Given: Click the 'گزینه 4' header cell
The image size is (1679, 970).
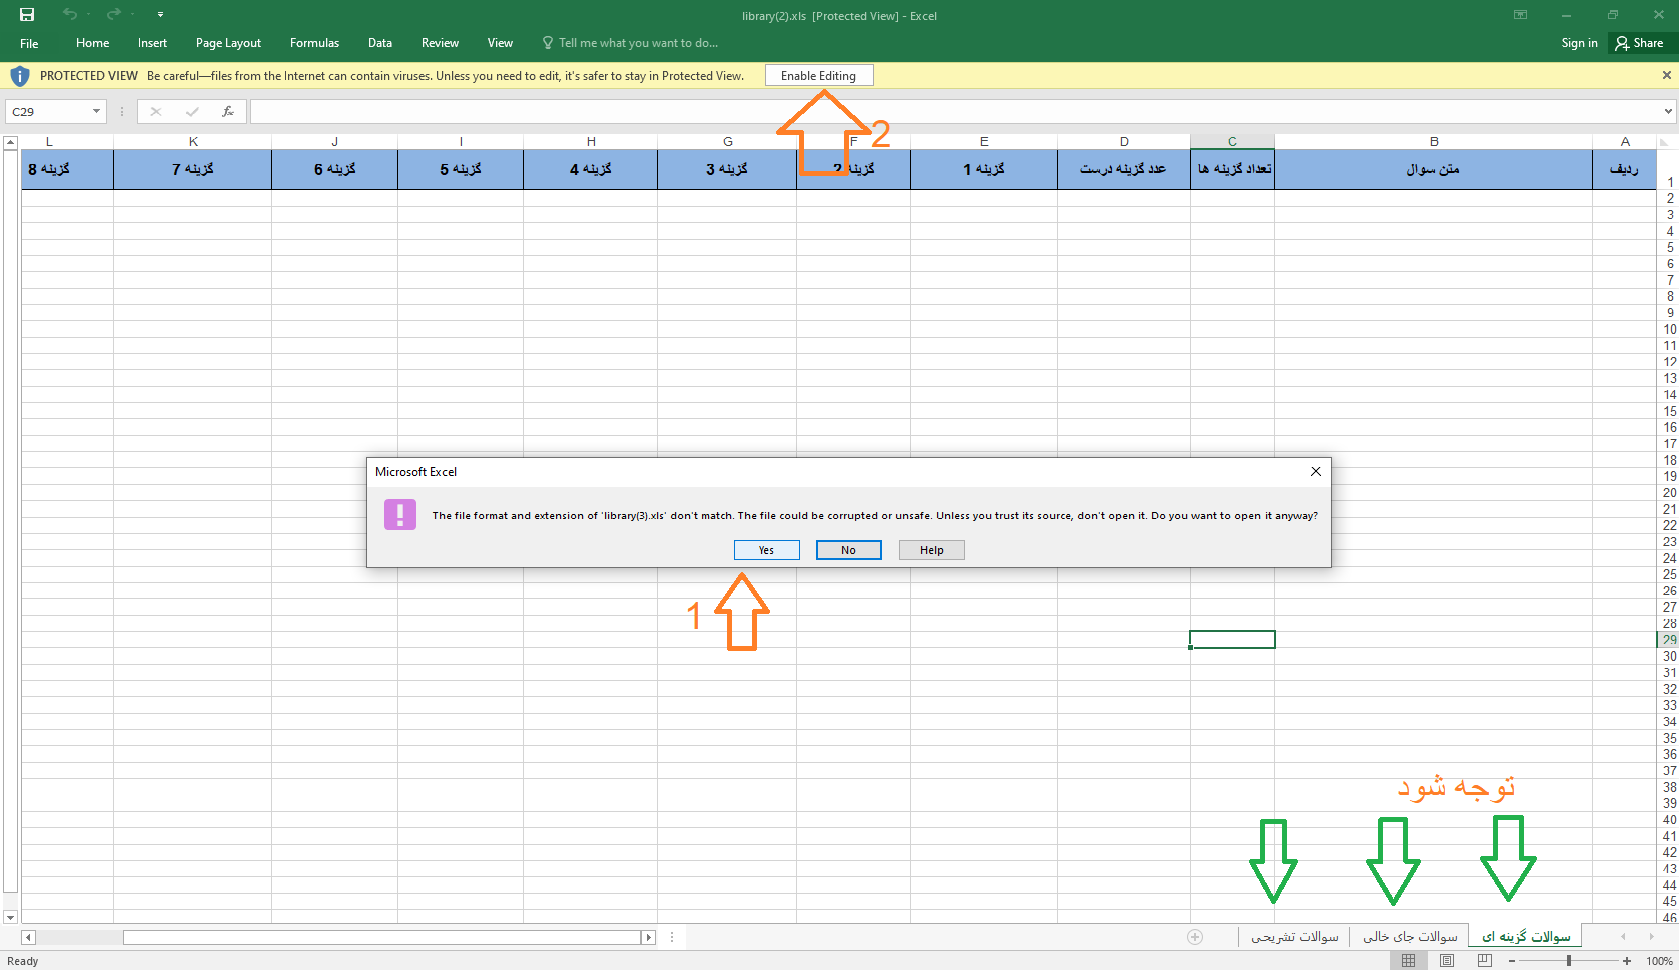Looking at the screenshot, I should click(591, 169).
